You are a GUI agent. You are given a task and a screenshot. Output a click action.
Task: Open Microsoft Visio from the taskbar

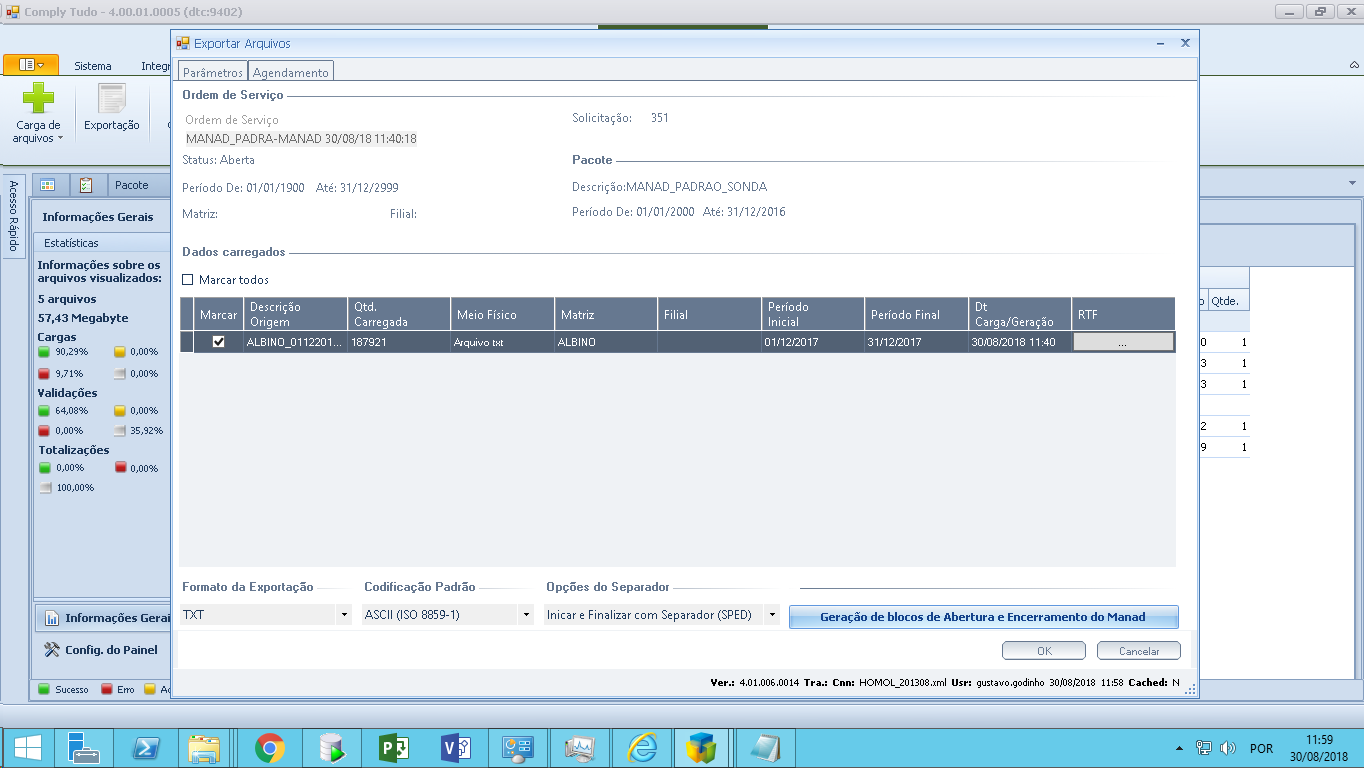pyautogui.click(x=455, y=748)
